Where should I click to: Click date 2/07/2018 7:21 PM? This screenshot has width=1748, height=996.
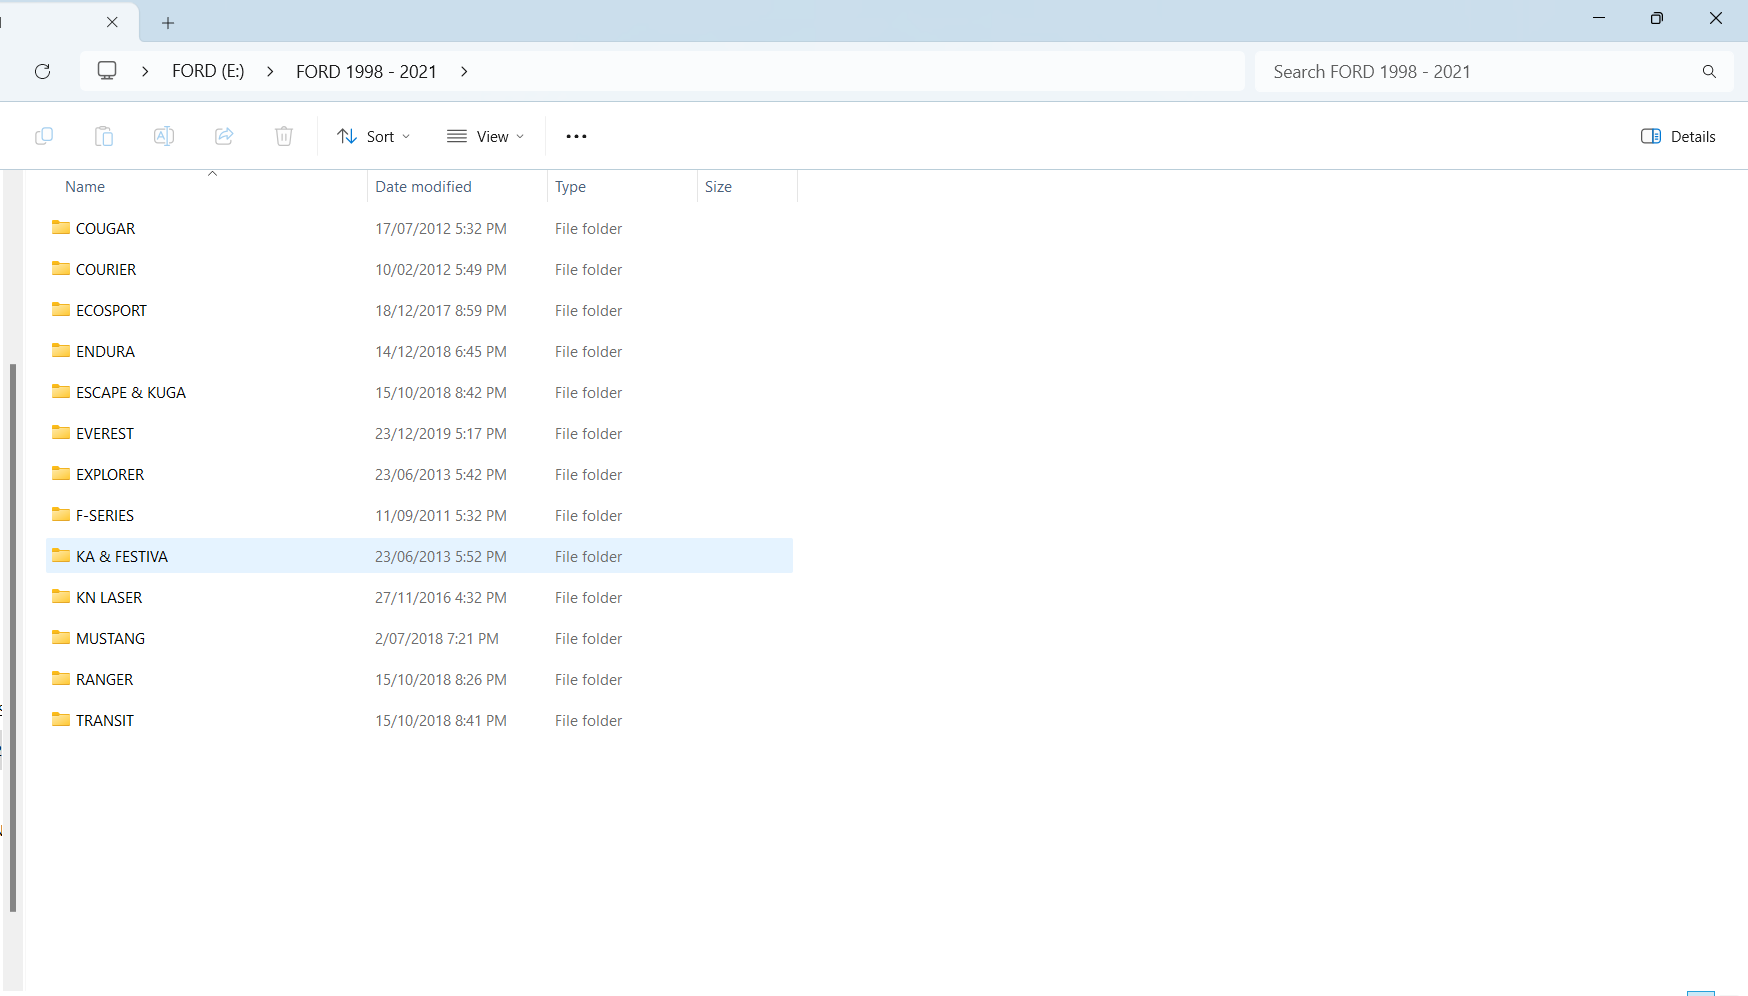click(437, 638)
